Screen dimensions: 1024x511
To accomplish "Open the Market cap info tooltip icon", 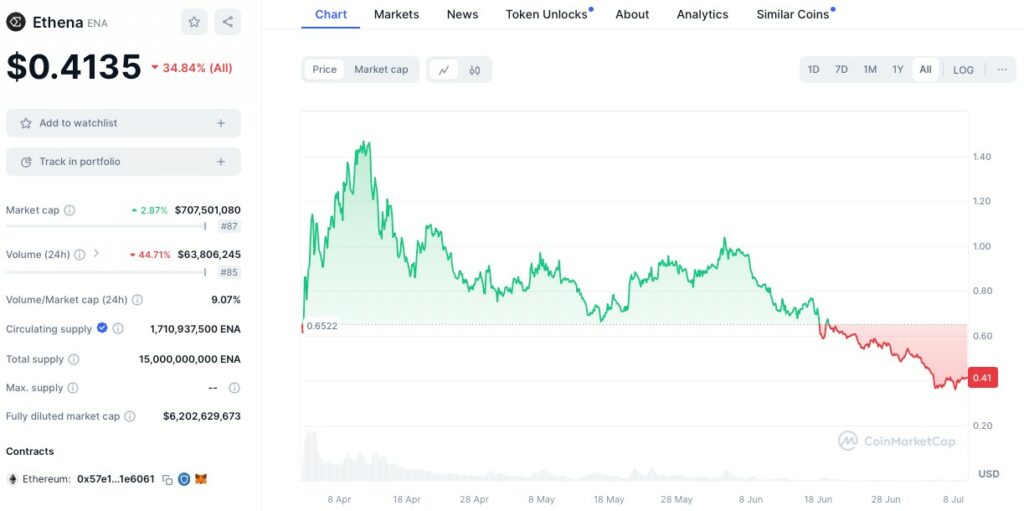I will (x=70, y=211).
